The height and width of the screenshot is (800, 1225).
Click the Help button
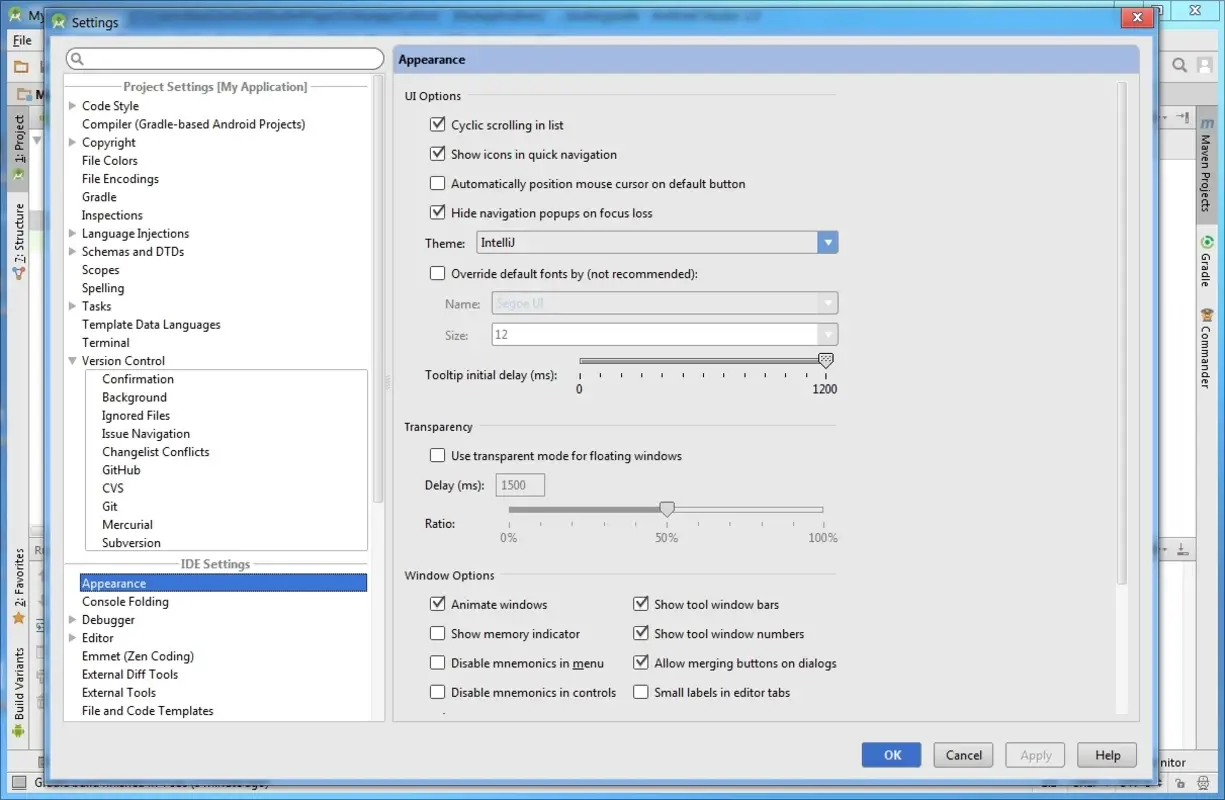[x=1106, y=755]
